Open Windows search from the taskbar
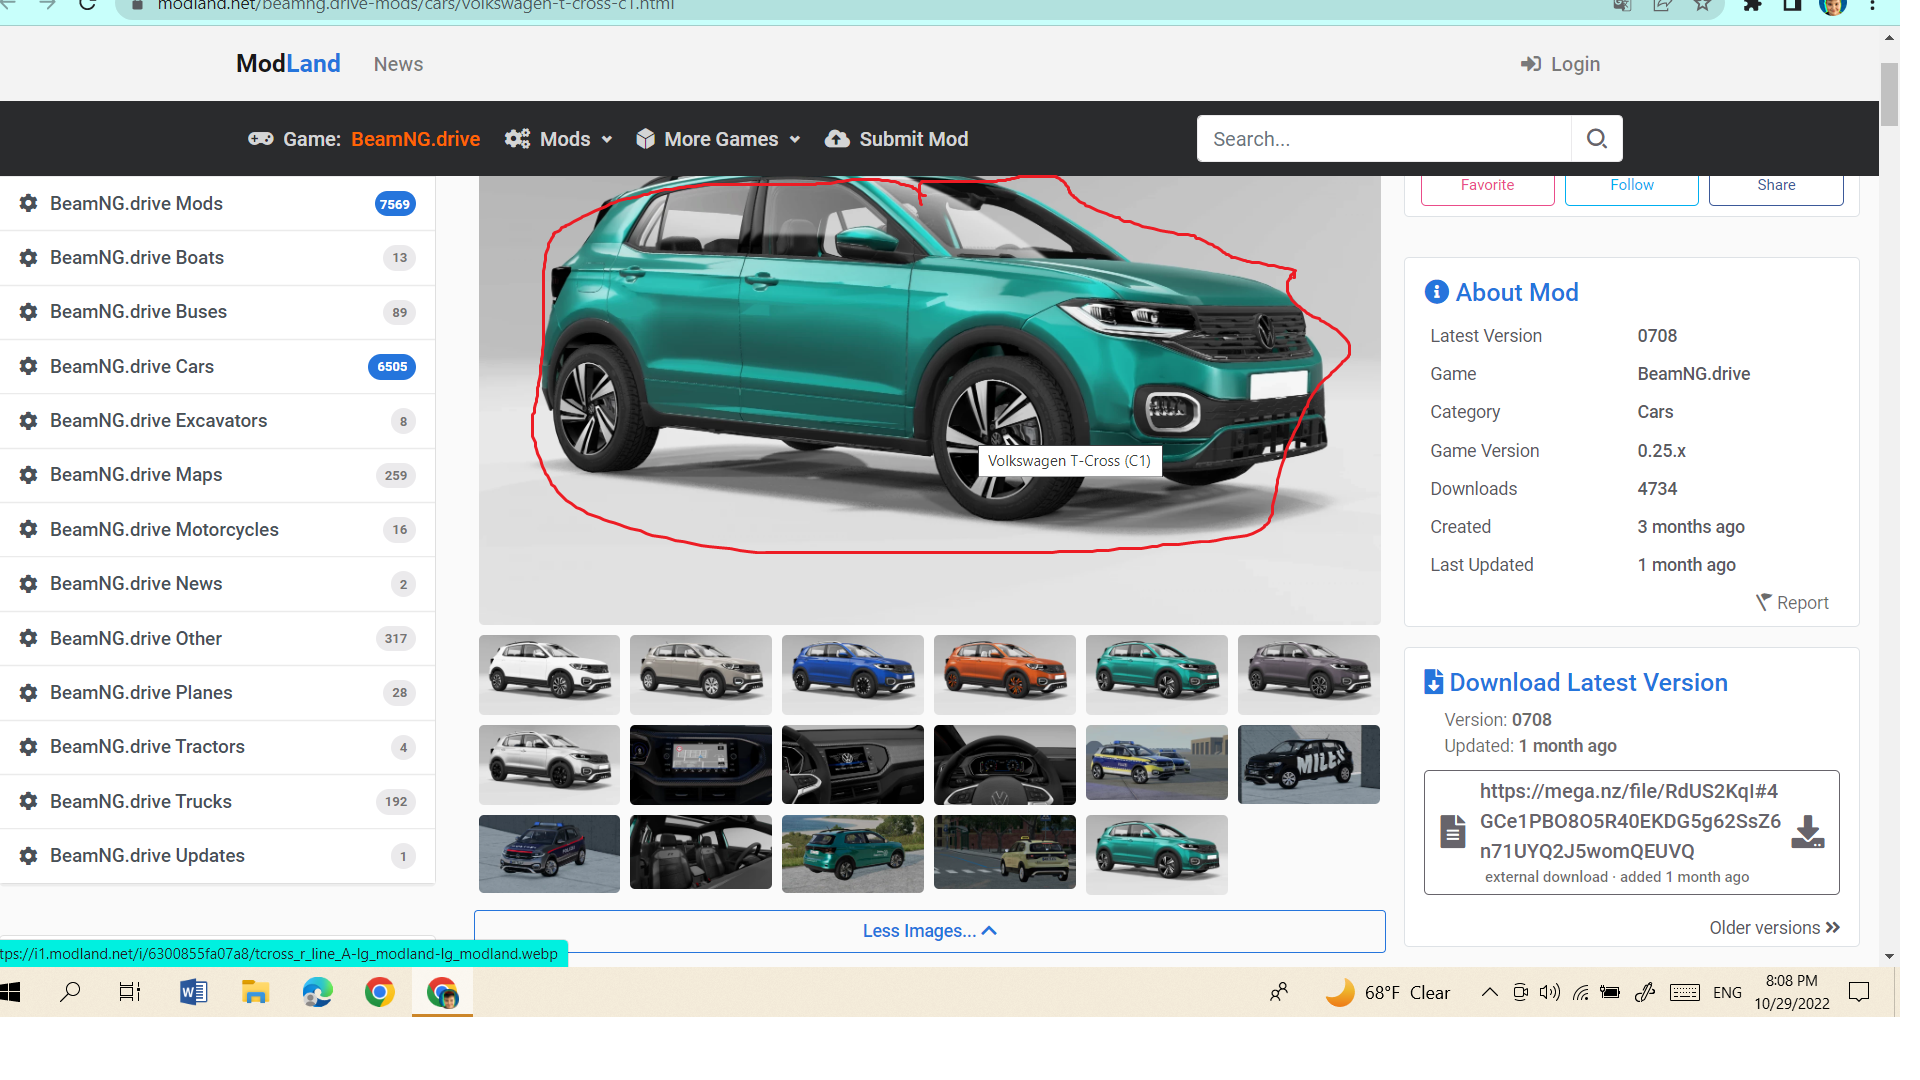The width and height of the screenshot is (1920, 1080). pyautogui.click(x=70, y=992)
